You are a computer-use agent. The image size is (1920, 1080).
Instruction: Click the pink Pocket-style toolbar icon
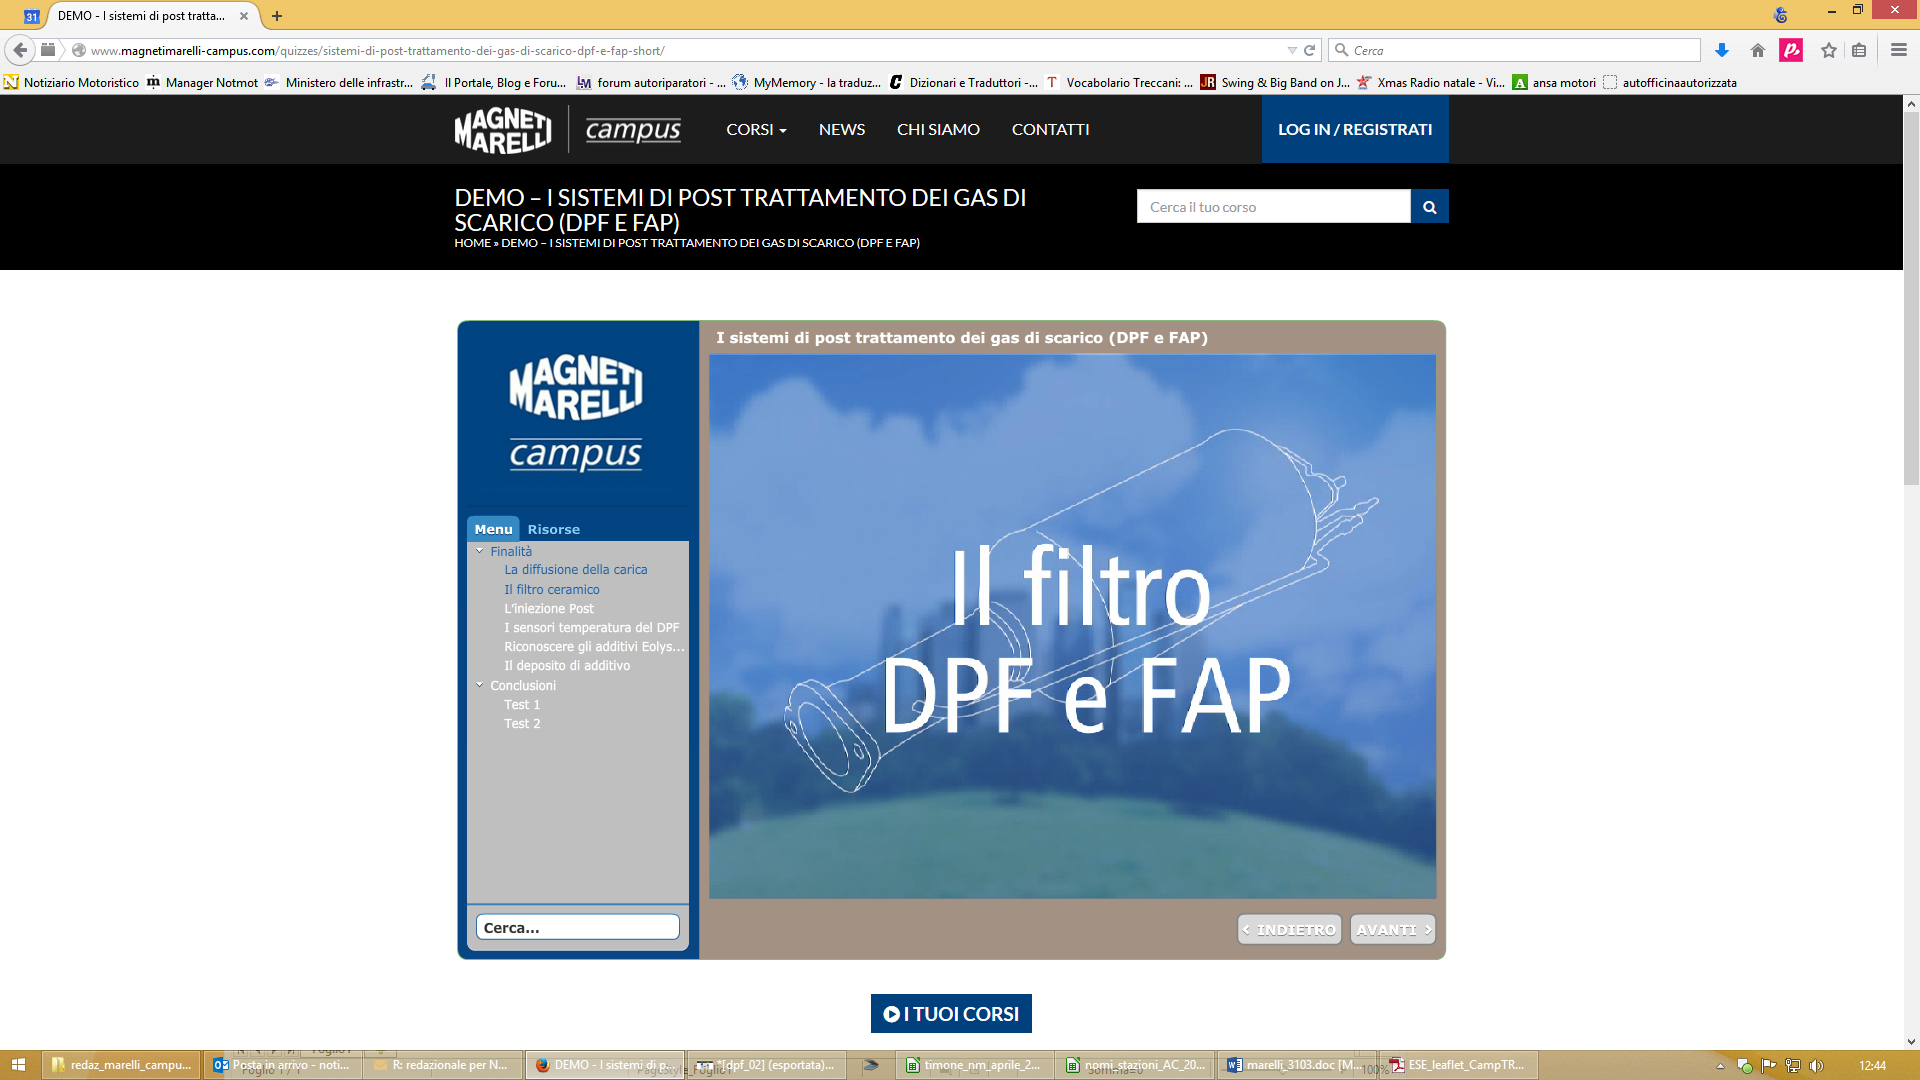click(x=1791, y=50)
